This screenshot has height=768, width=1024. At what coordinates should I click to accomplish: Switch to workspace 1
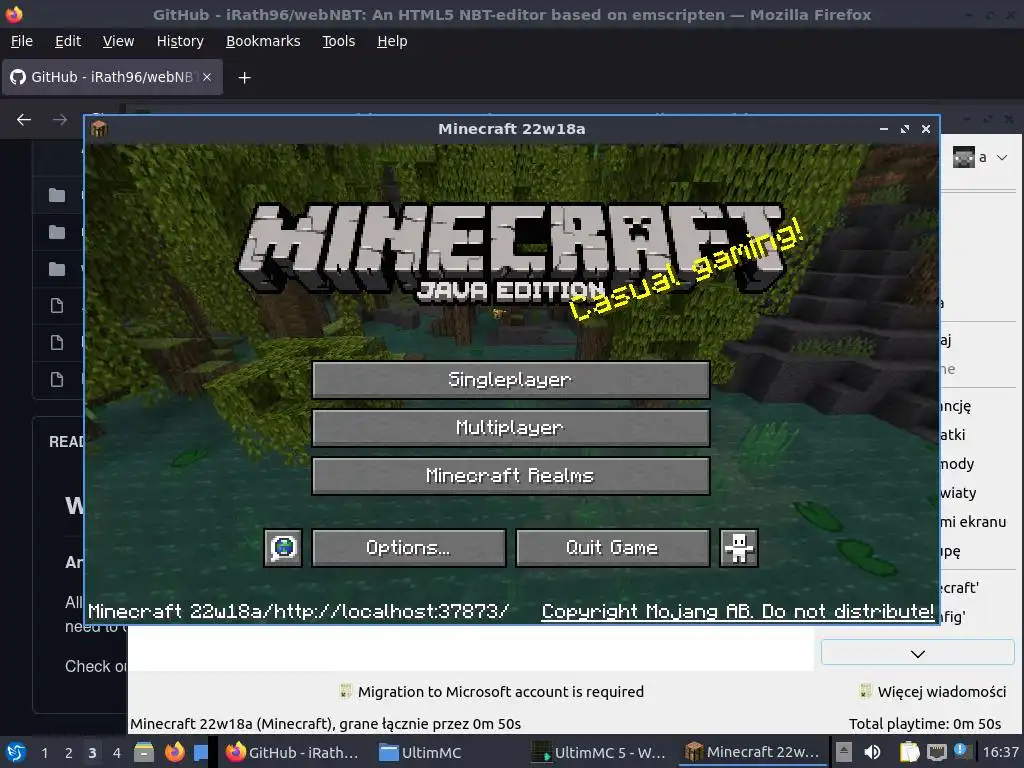[x=44, y=753]
